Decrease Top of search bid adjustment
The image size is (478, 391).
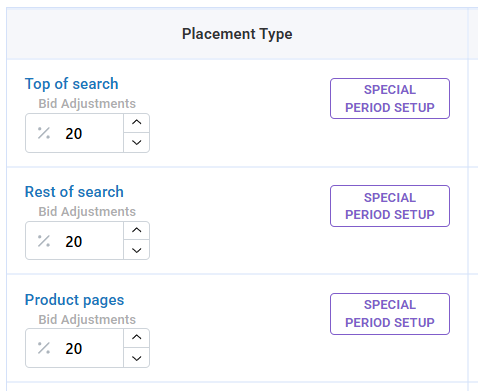(137, 143)
